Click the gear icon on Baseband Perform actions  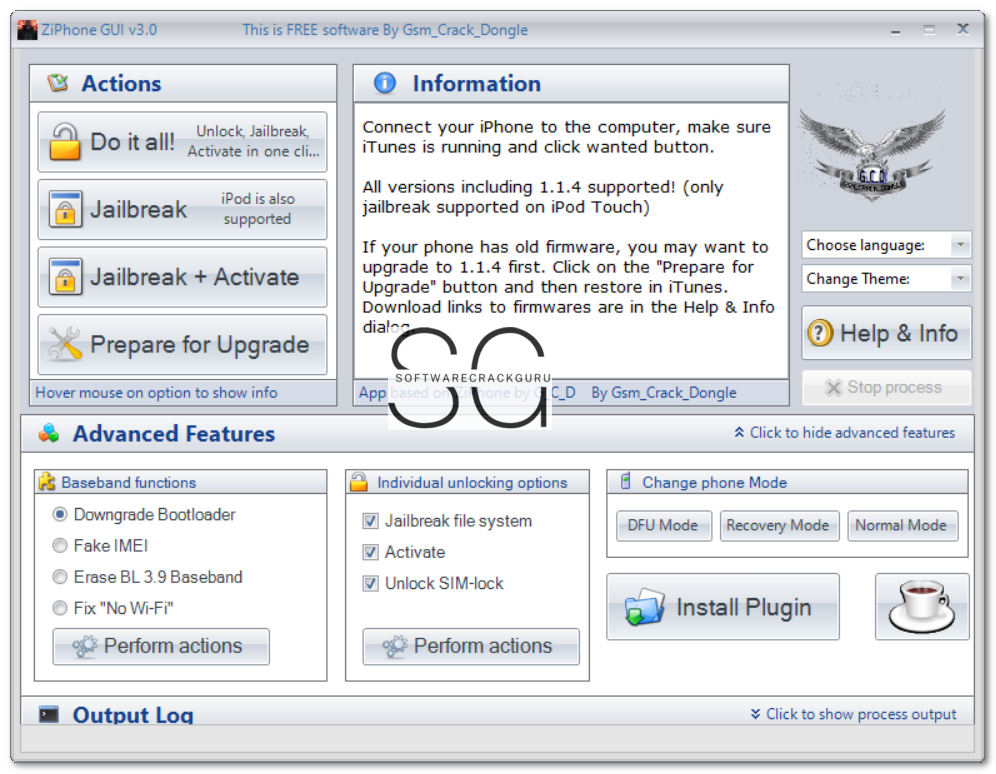[x=84, y=646]
